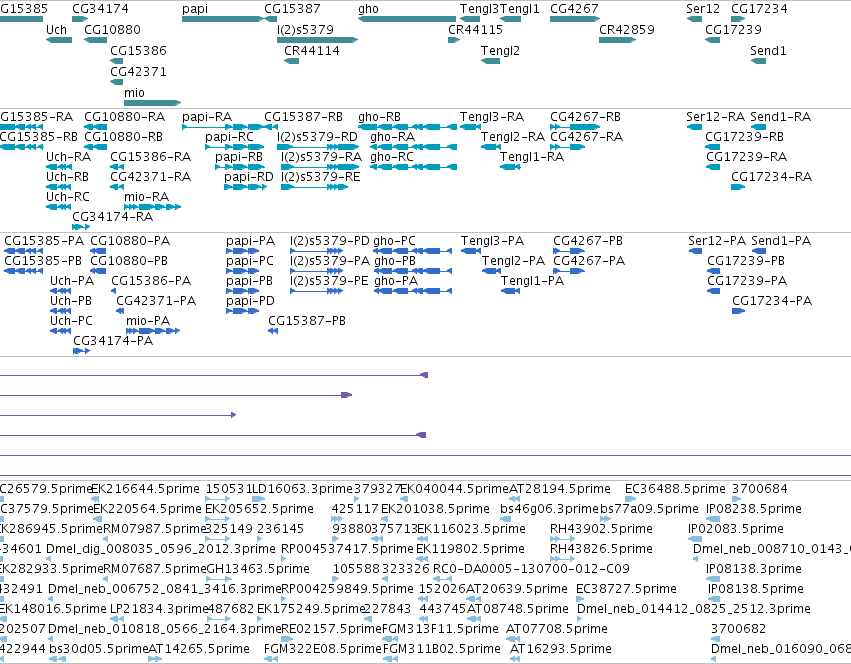Click gene CG10880 in the gene track

(x=112, y=30)
